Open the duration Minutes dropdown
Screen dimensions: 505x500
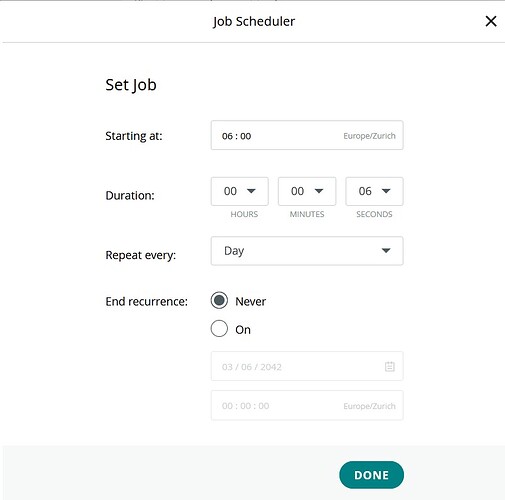pos(307,191)
